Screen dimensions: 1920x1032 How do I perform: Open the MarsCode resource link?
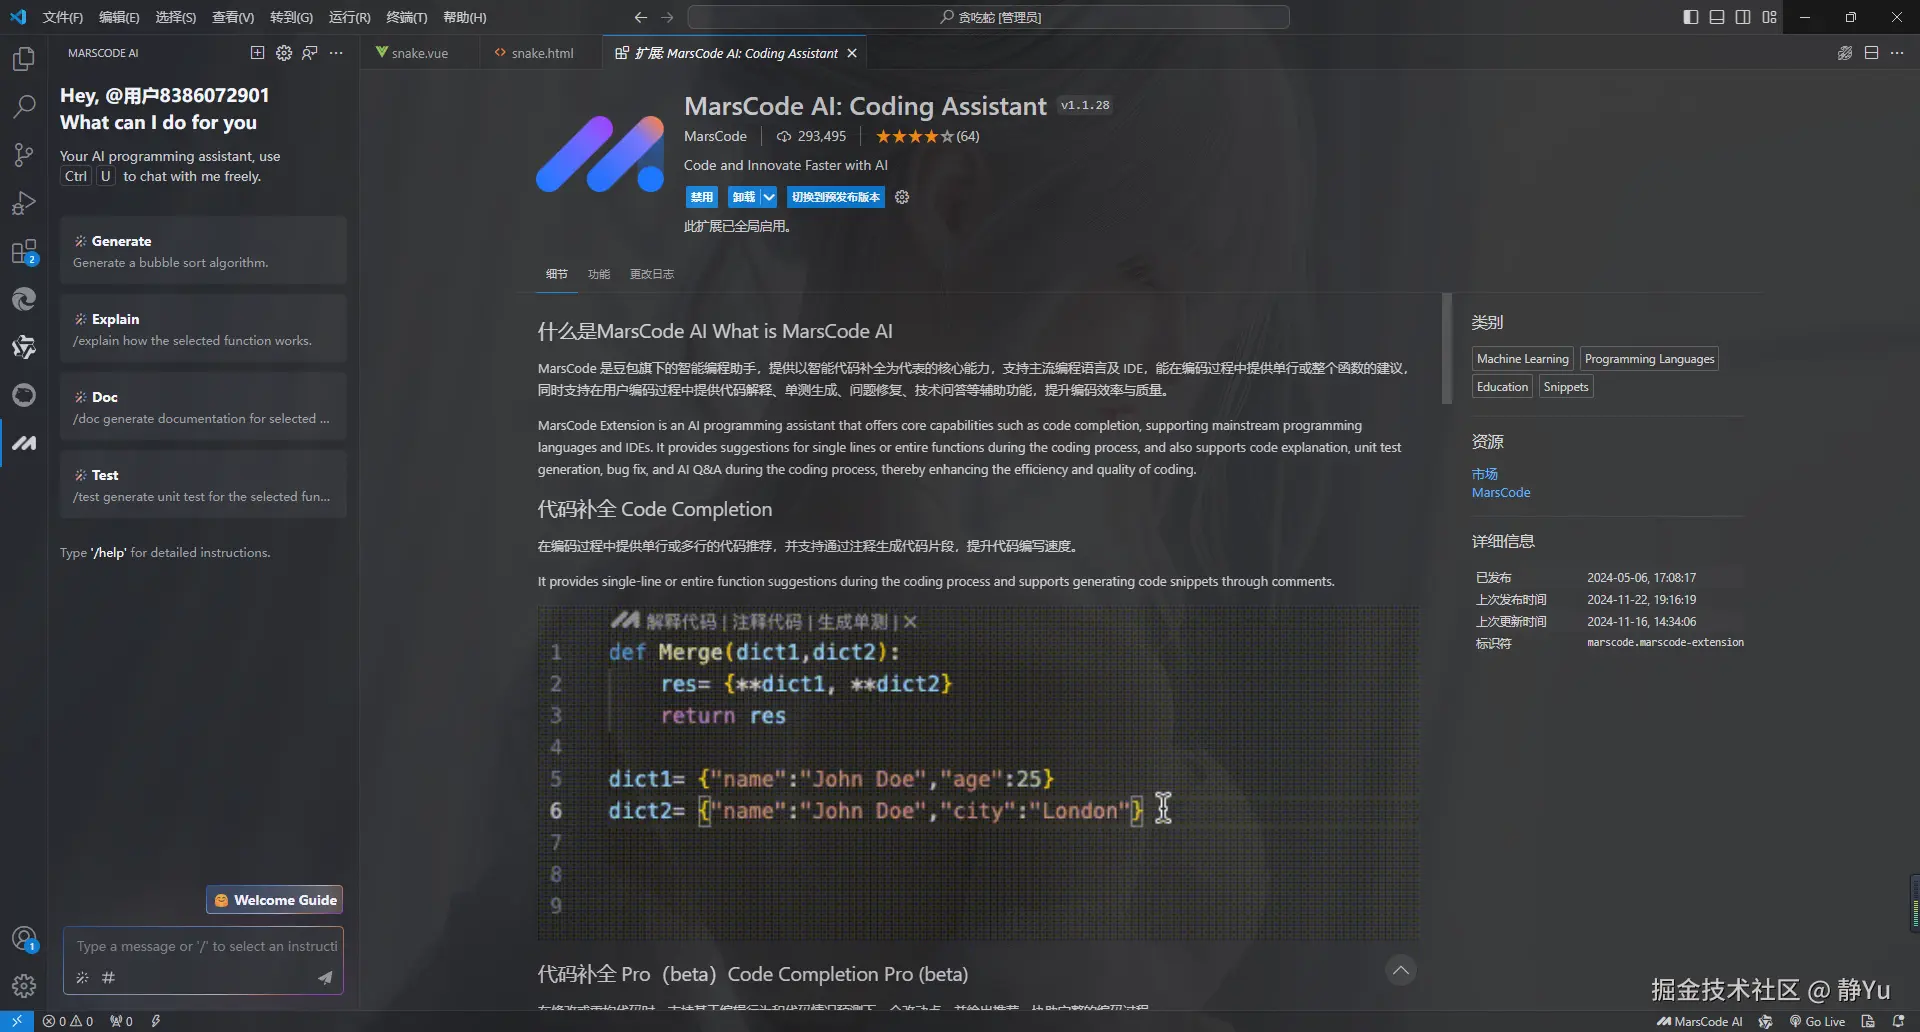coord(1501,493)
